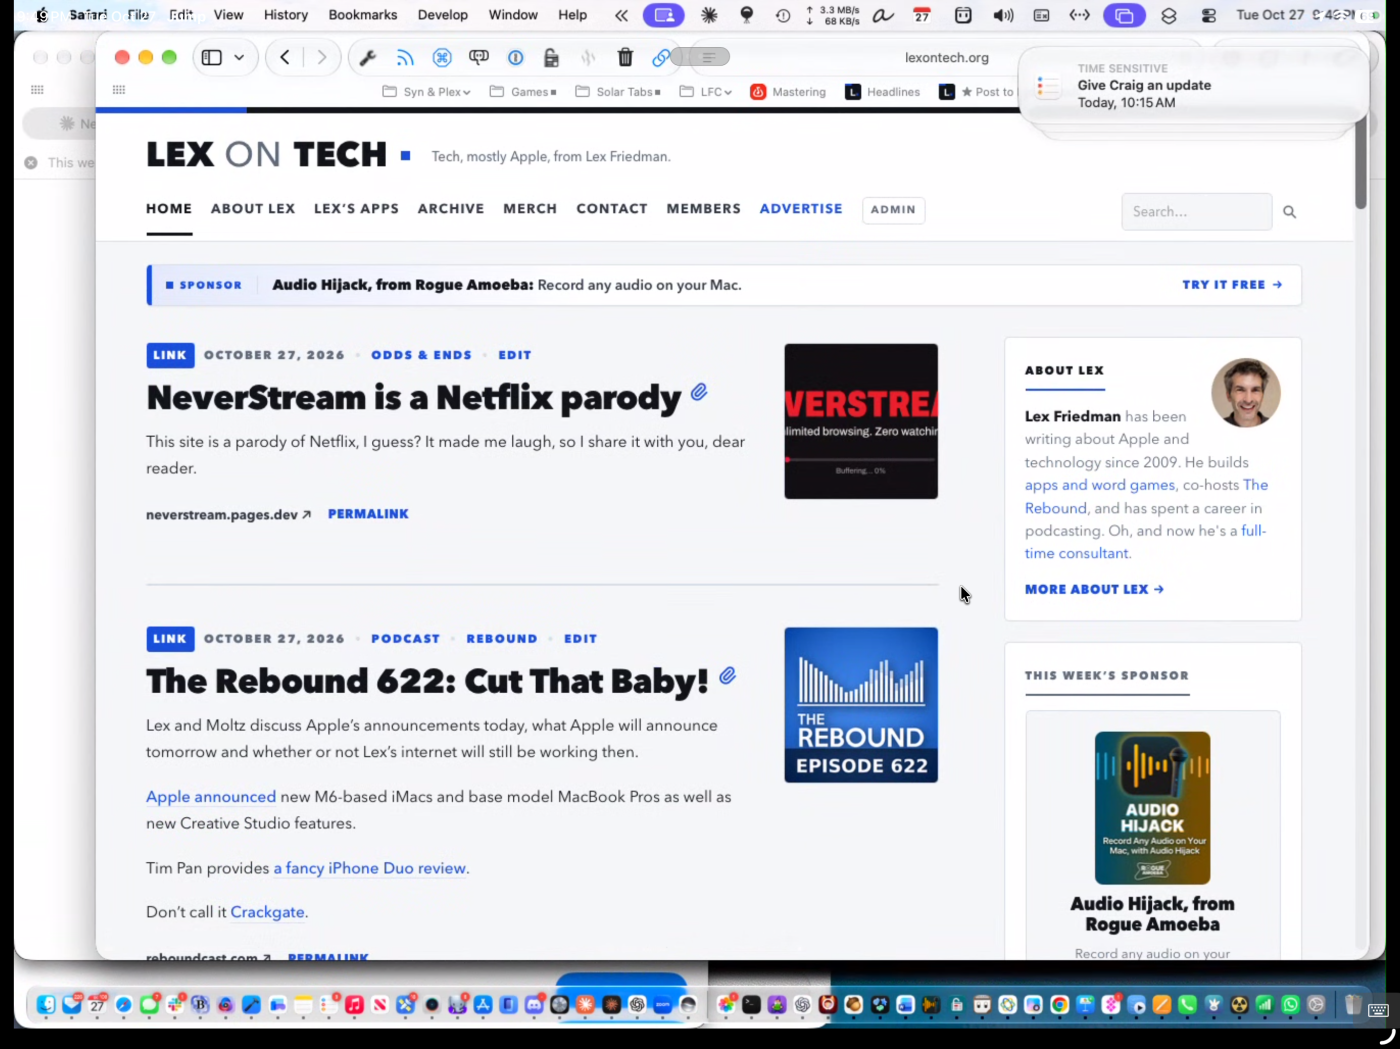Go forward using Safari's forward arrow

pyautogui.click(x=321, y=58)
